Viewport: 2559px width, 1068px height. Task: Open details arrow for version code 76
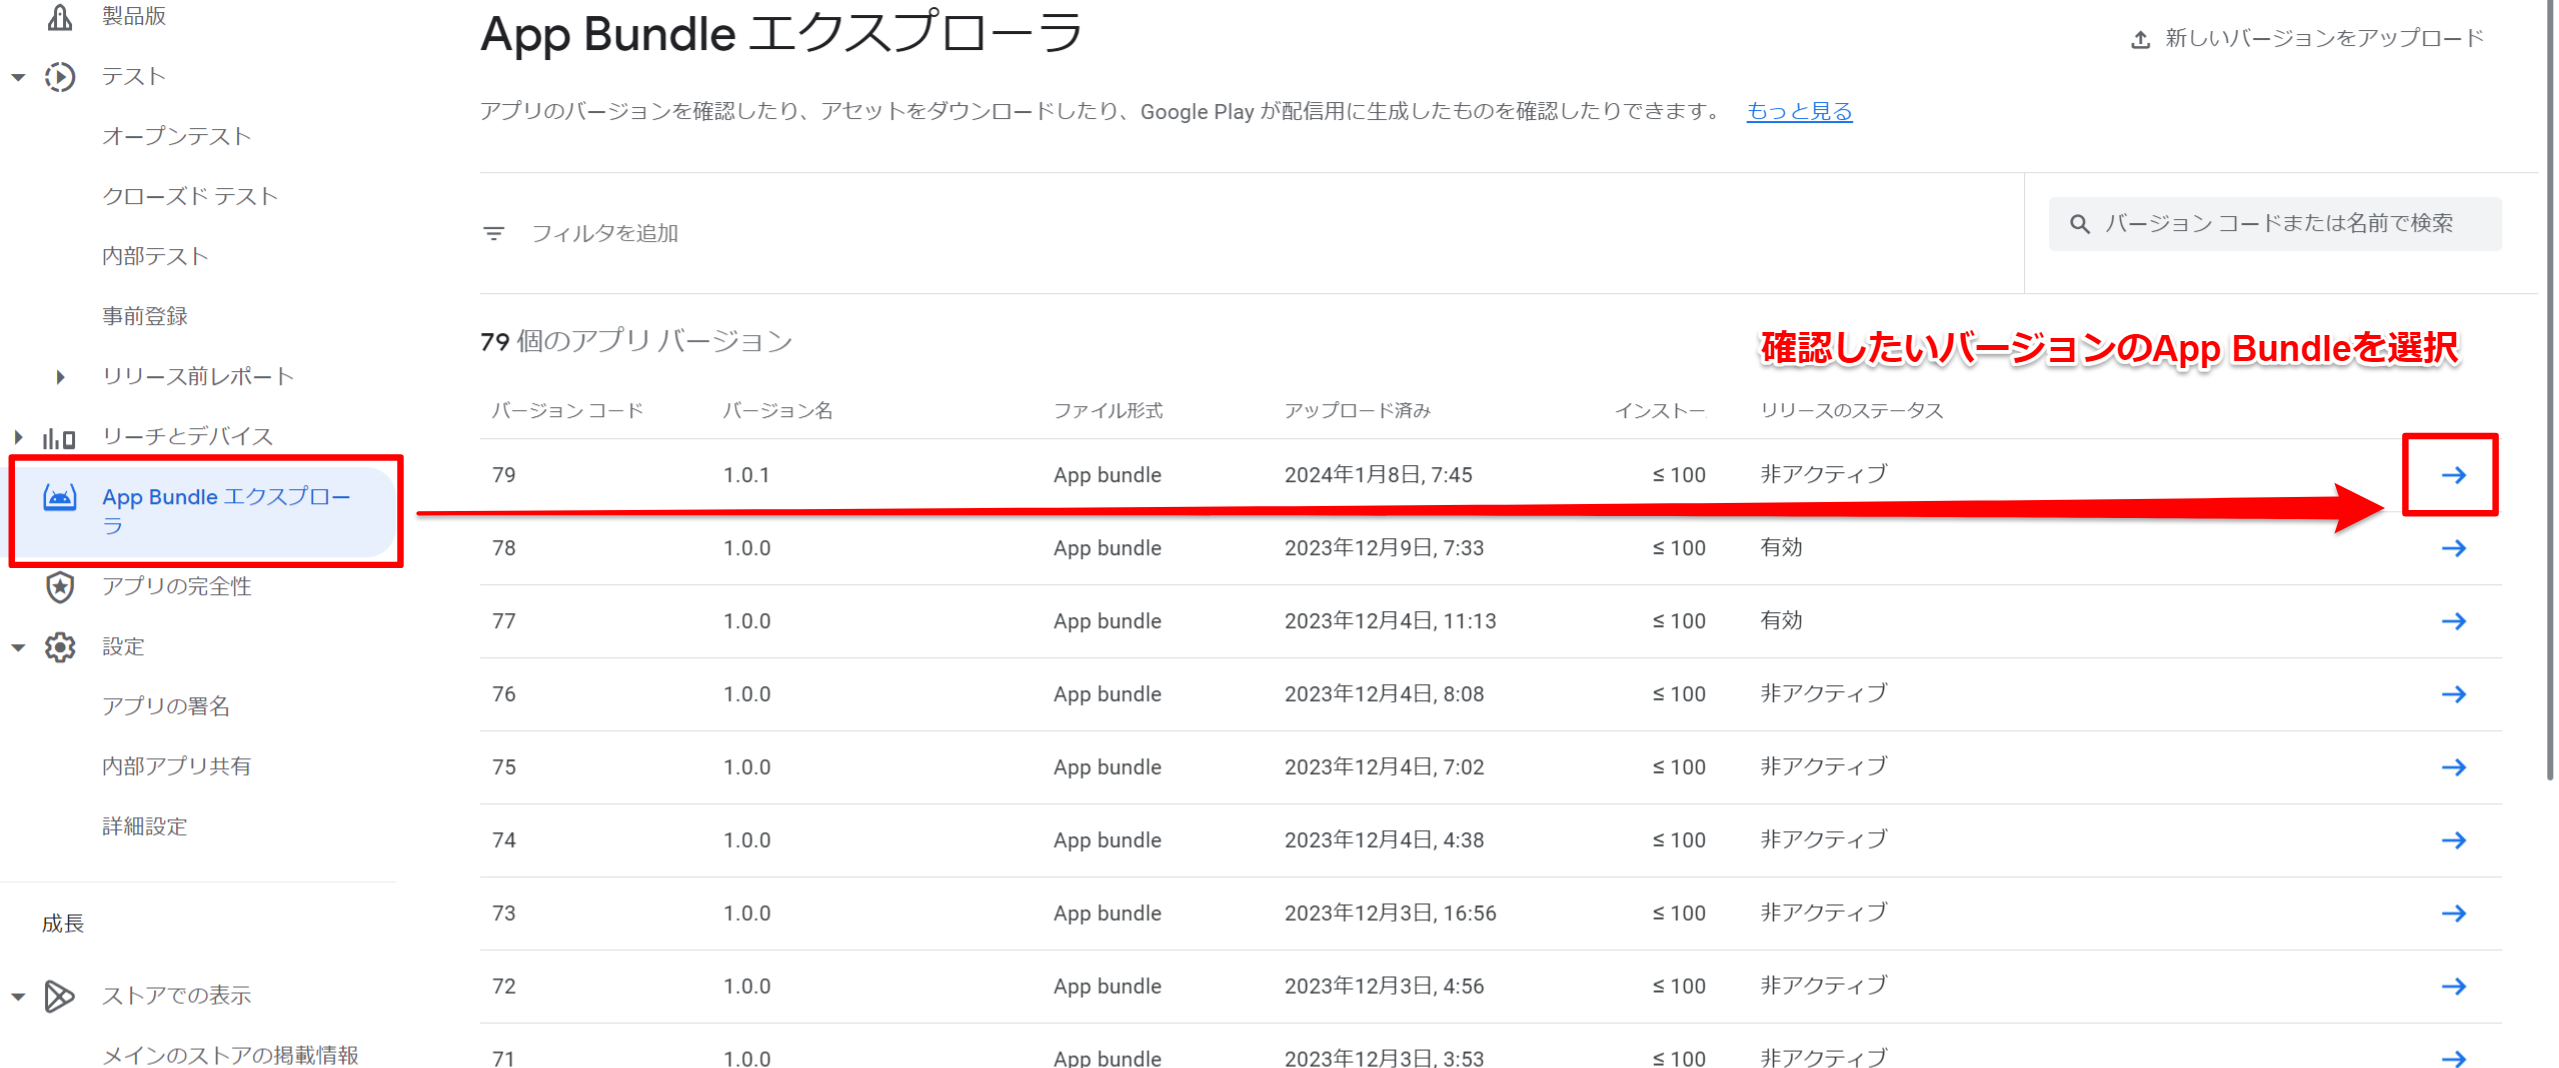click(2453, 694)
